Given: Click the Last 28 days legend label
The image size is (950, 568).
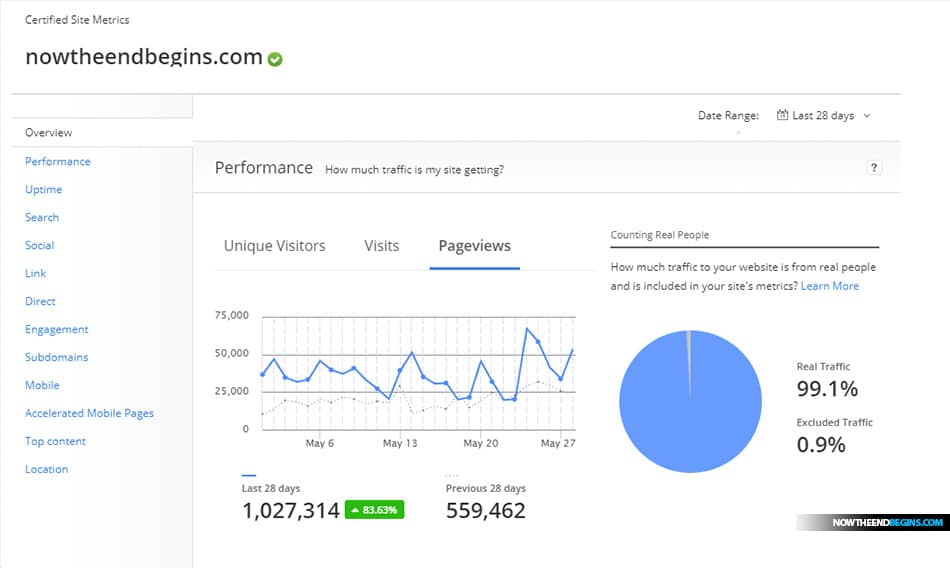Looking at the screenshot, I should coord(271,488).
